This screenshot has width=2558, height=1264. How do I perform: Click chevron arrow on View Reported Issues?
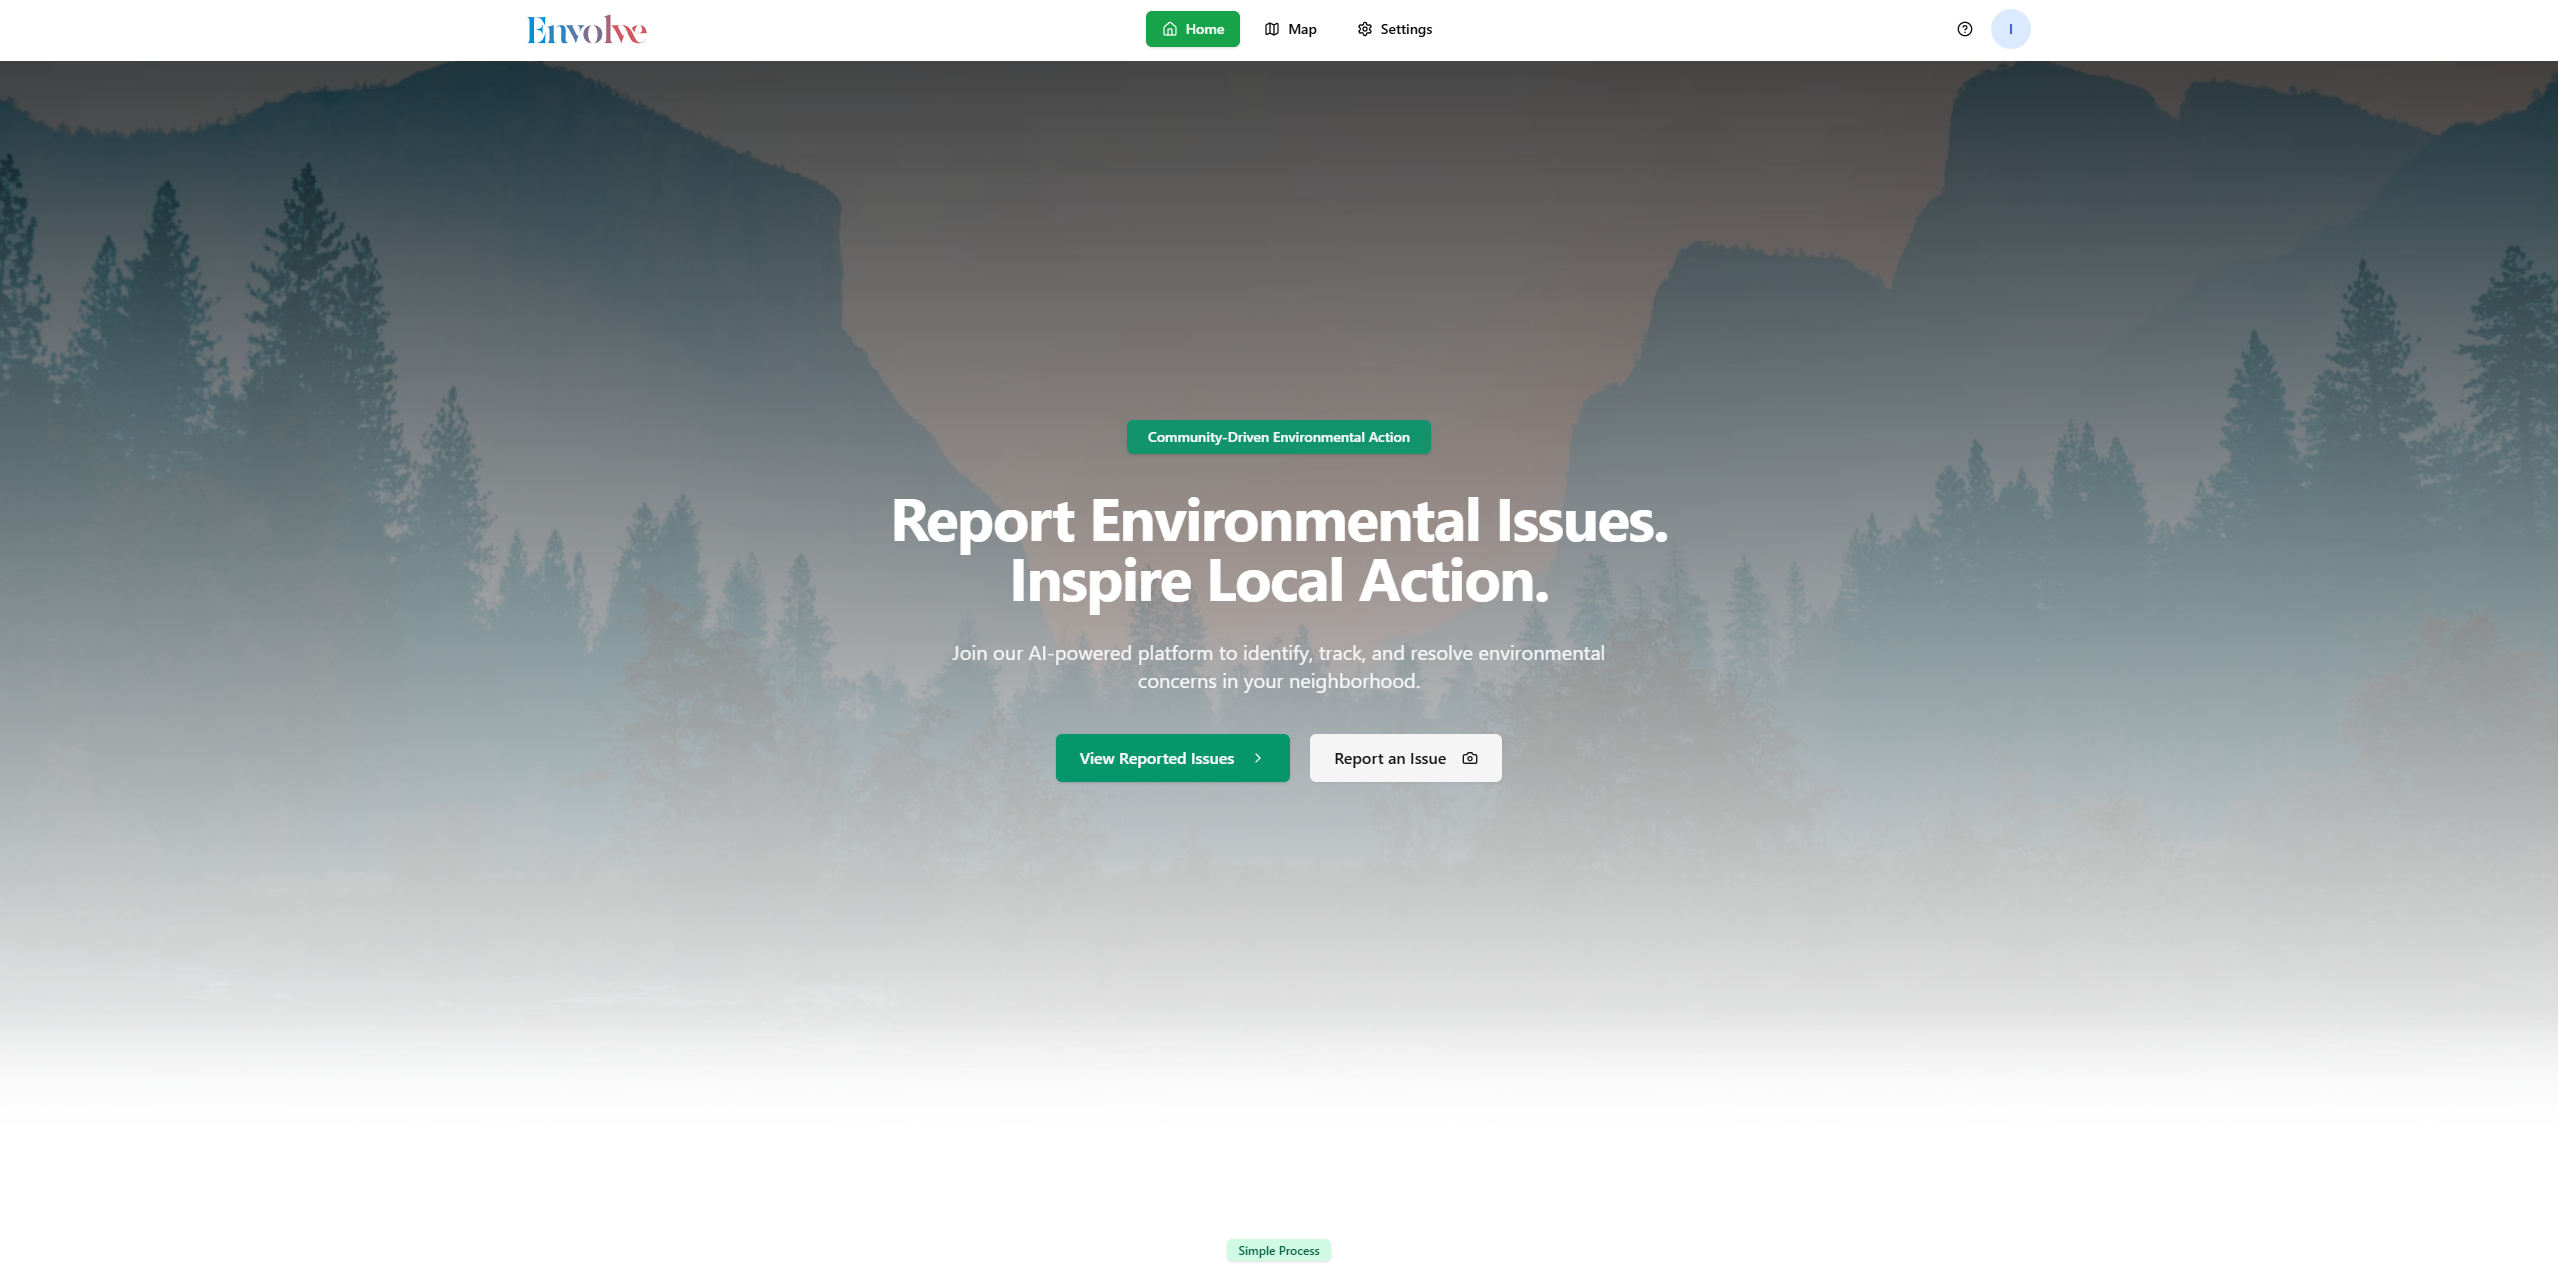1258,758
